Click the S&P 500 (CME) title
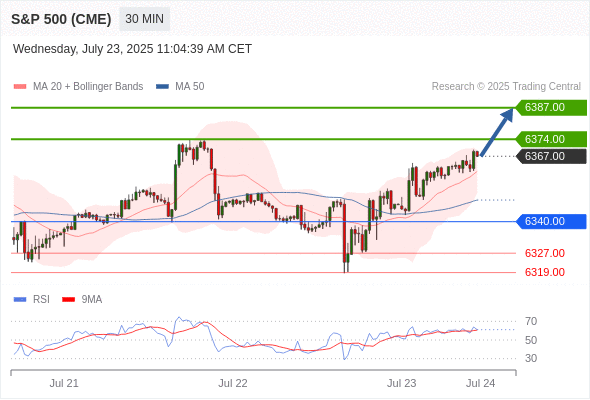The image size is (590, 400). (61, 19)
